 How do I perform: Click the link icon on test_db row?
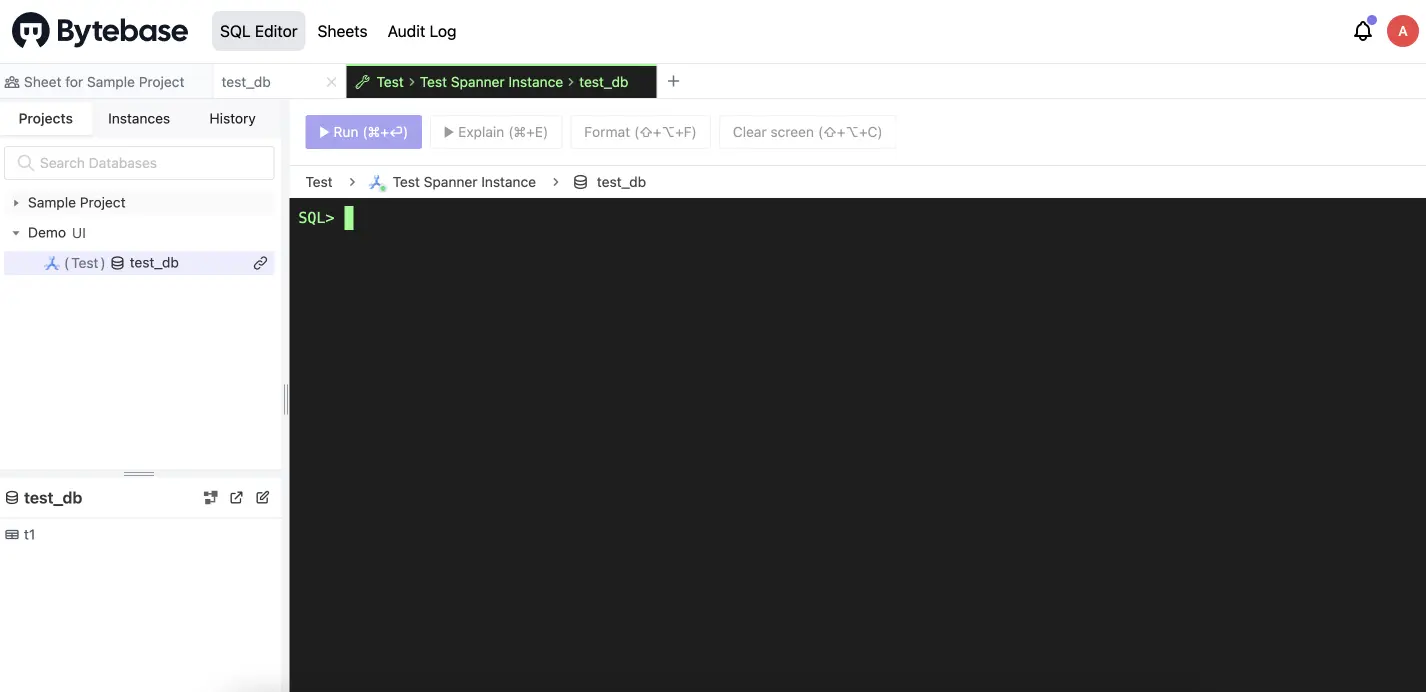pyautogui.click(x=260, y=263)
